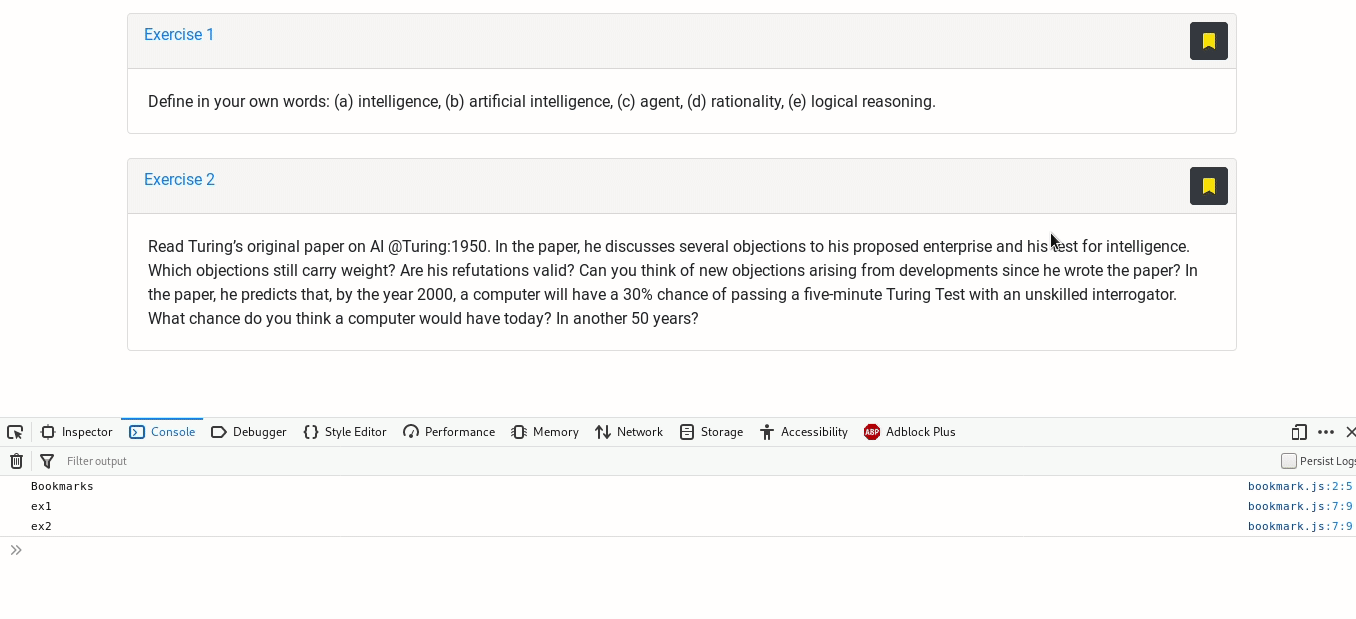Switch to the Inspector tab

pyautogui.click(x=77, y=432)
